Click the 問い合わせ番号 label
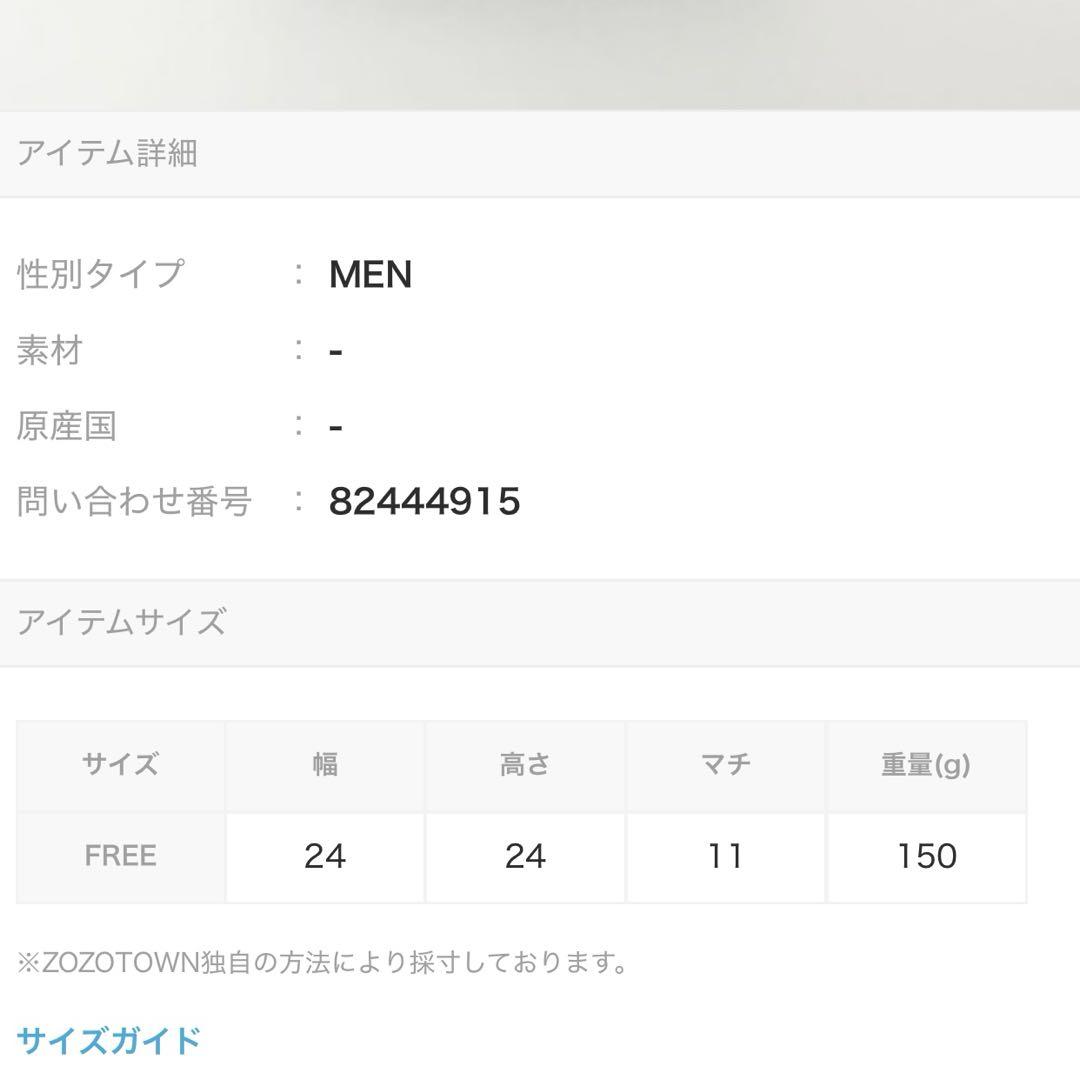Viewport: 1080px width, 1080px height. [x=134, y=501]
